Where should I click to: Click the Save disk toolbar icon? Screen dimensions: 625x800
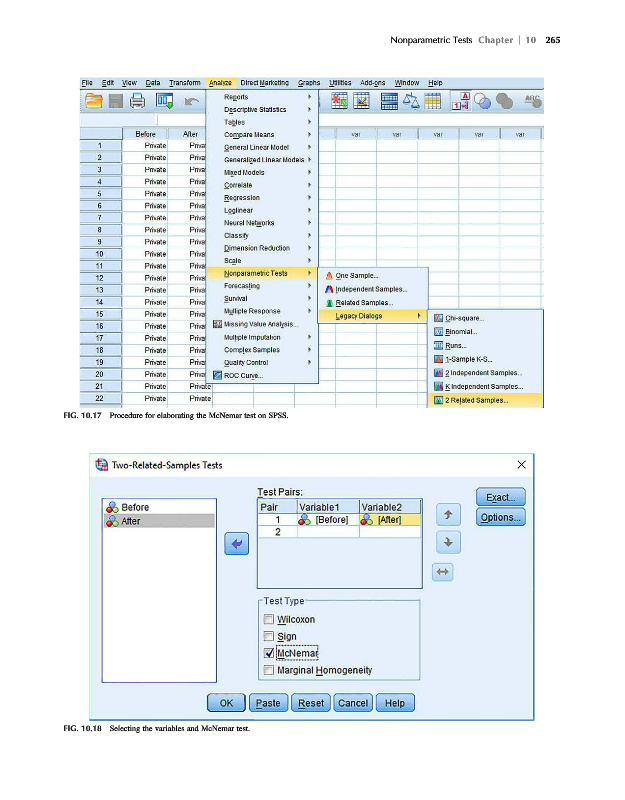tap(116, 101)
